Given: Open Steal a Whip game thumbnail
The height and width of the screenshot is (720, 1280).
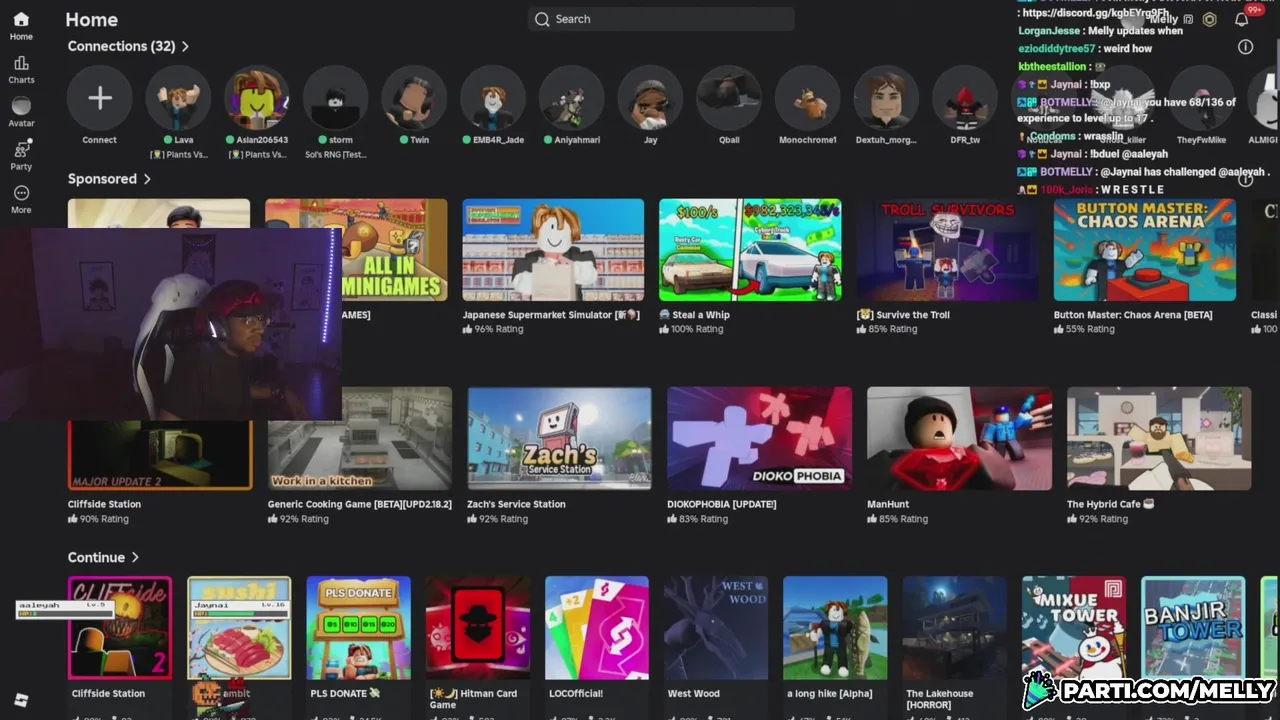Looking at the screenshot, I should (x=750, y=250).
